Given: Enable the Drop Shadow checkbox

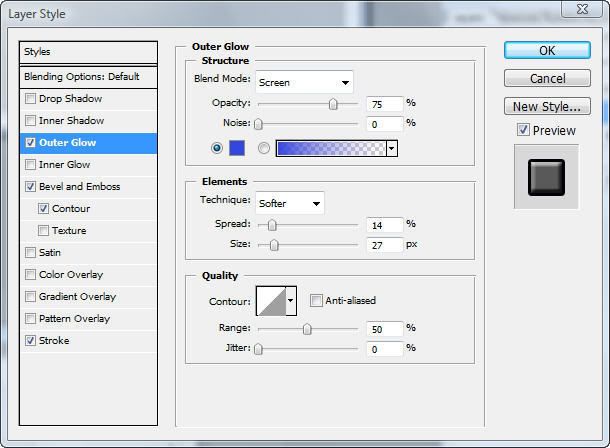Looking at the screenshot, I should (x=30, y=99).
